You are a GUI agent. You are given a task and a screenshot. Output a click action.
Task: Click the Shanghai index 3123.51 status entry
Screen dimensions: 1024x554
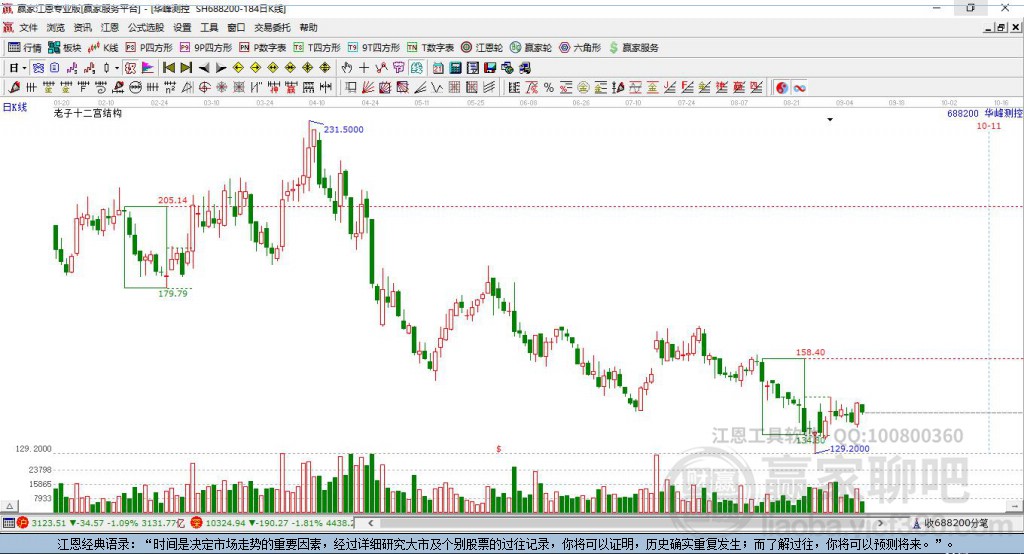(x=101, y=523)
